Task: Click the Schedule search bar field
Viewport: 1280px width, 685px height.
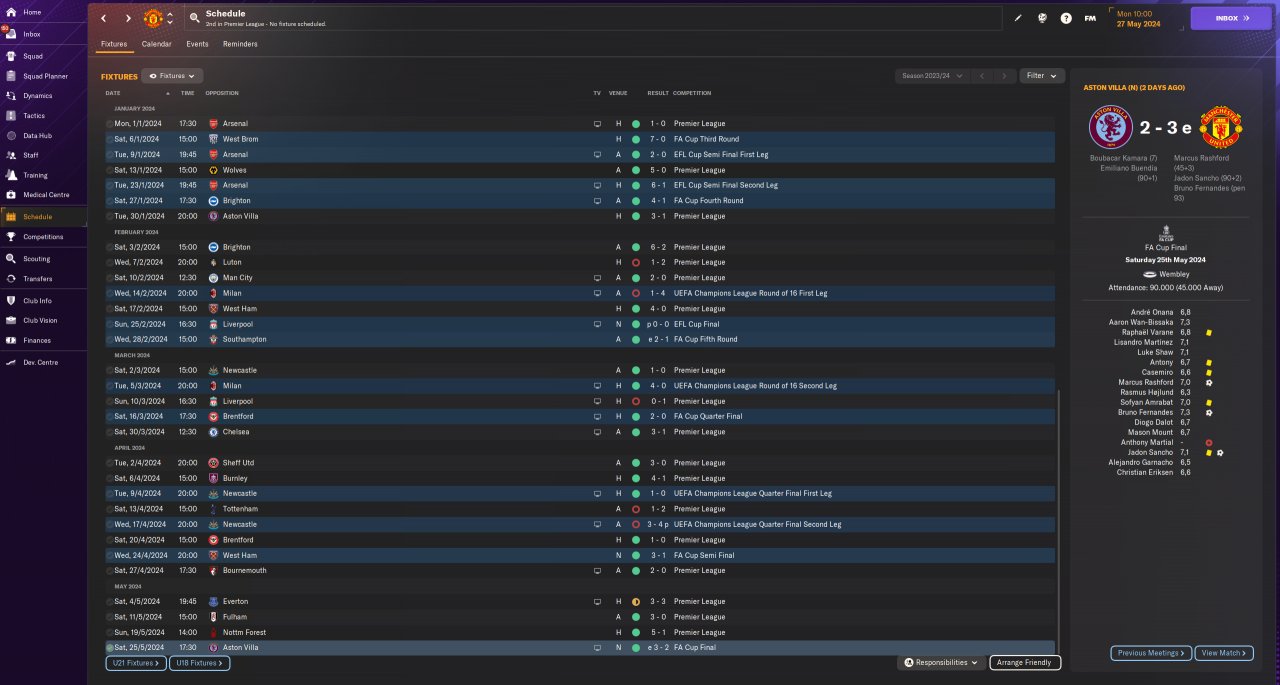Action: pos(593,18)
